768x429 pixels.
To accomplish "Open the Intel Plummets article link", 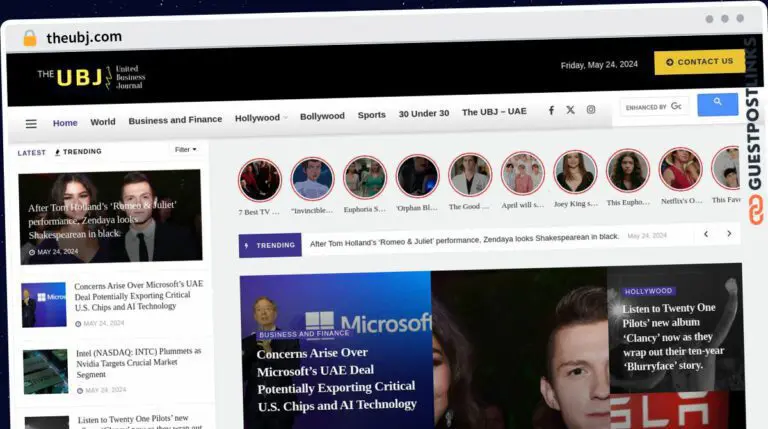I will point(140,357).
